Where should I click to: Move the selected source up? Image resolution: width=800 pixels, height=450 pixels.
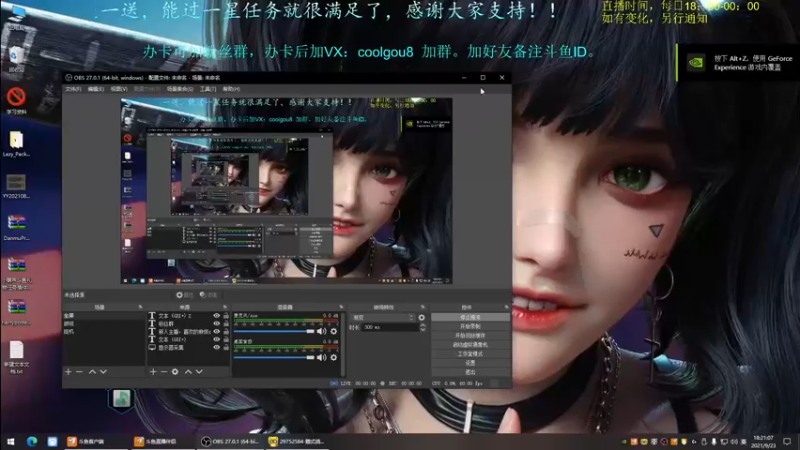coord(188,372)
